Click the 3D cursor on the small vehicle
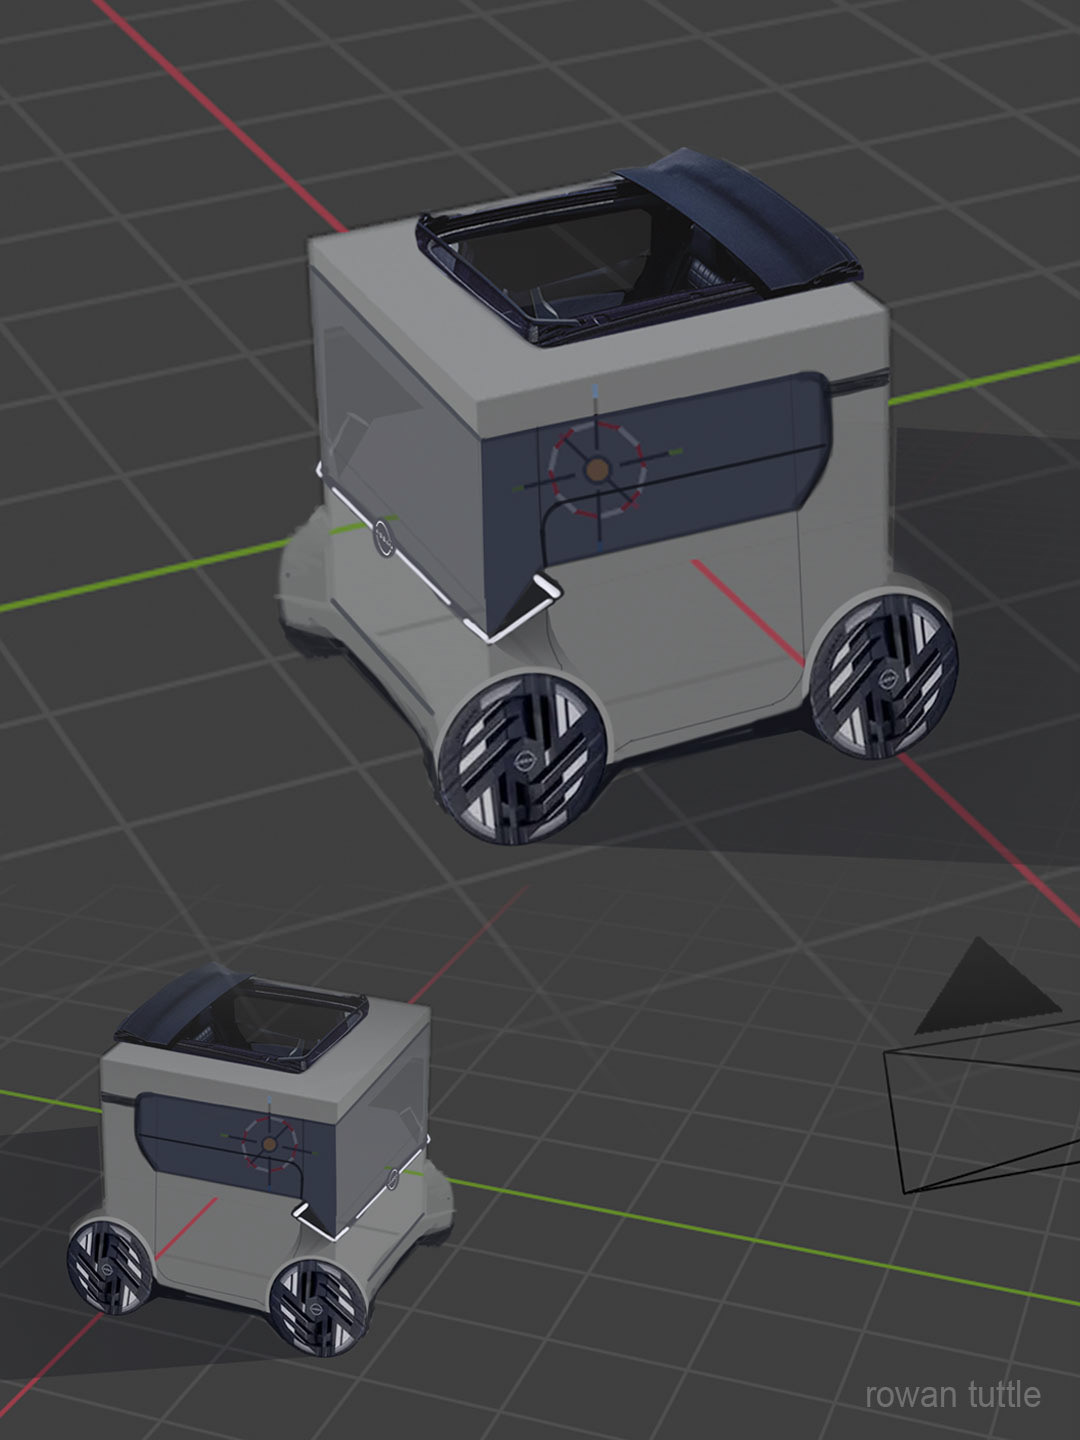 (270, 1143)
